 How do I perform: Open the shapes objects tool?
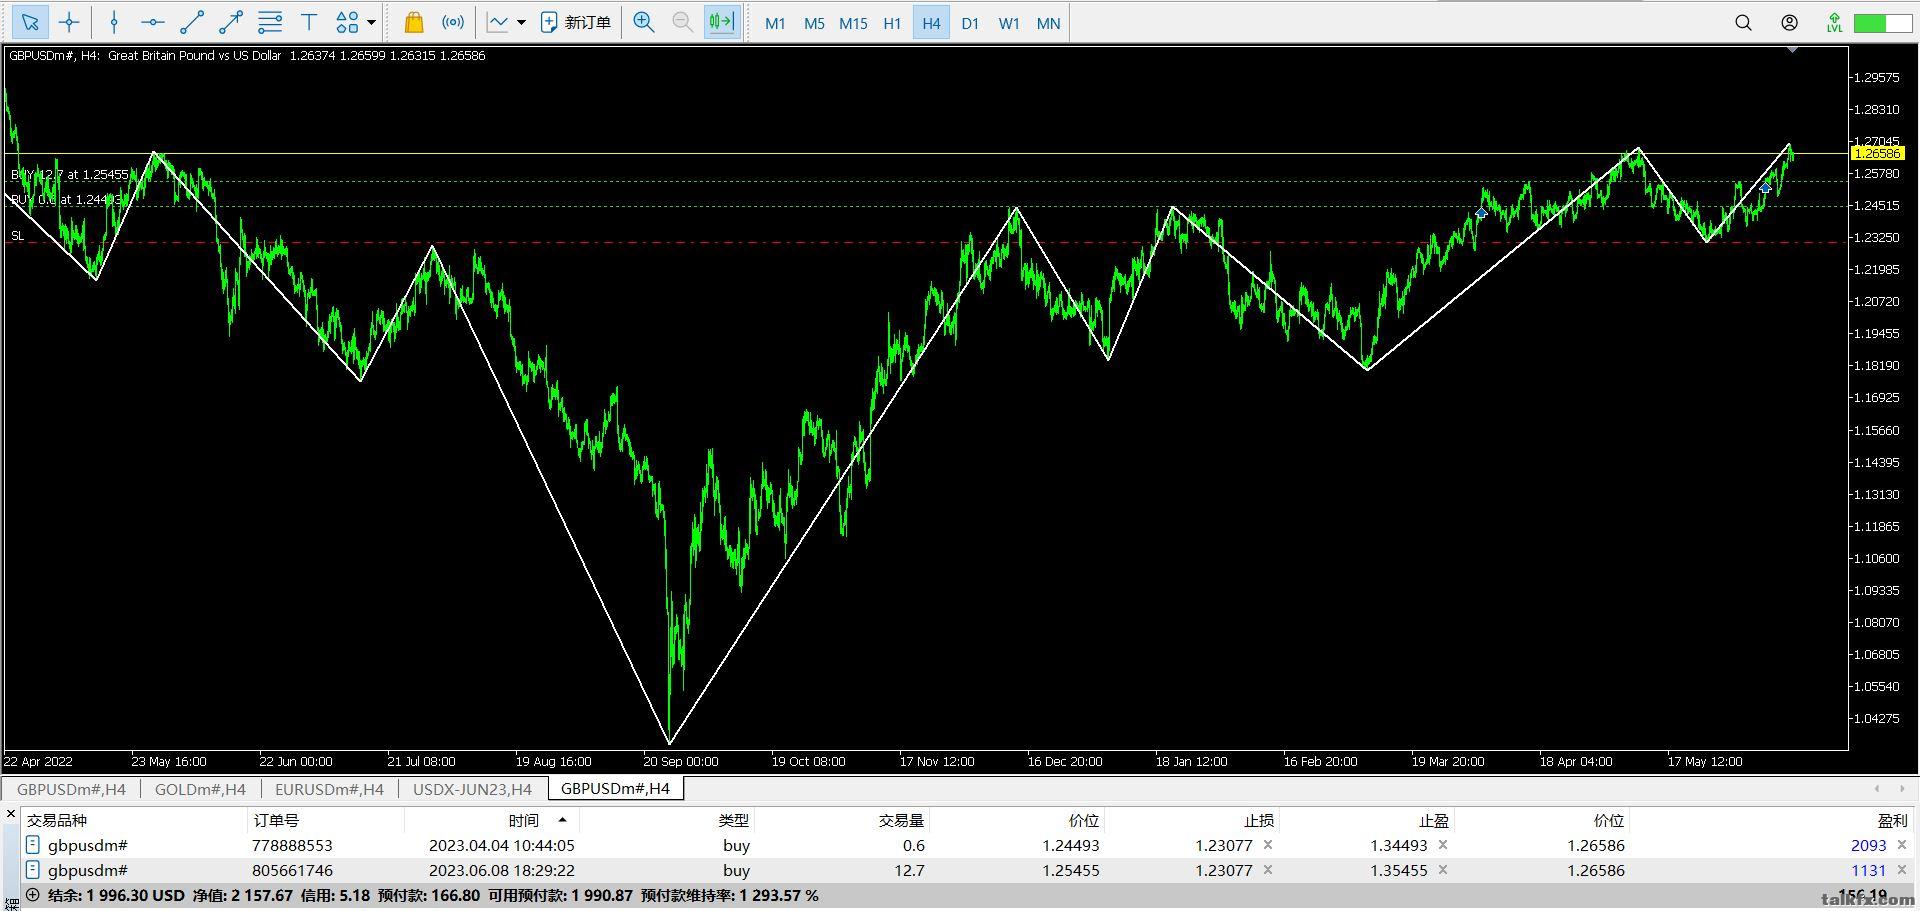click(x=347, y=22)
